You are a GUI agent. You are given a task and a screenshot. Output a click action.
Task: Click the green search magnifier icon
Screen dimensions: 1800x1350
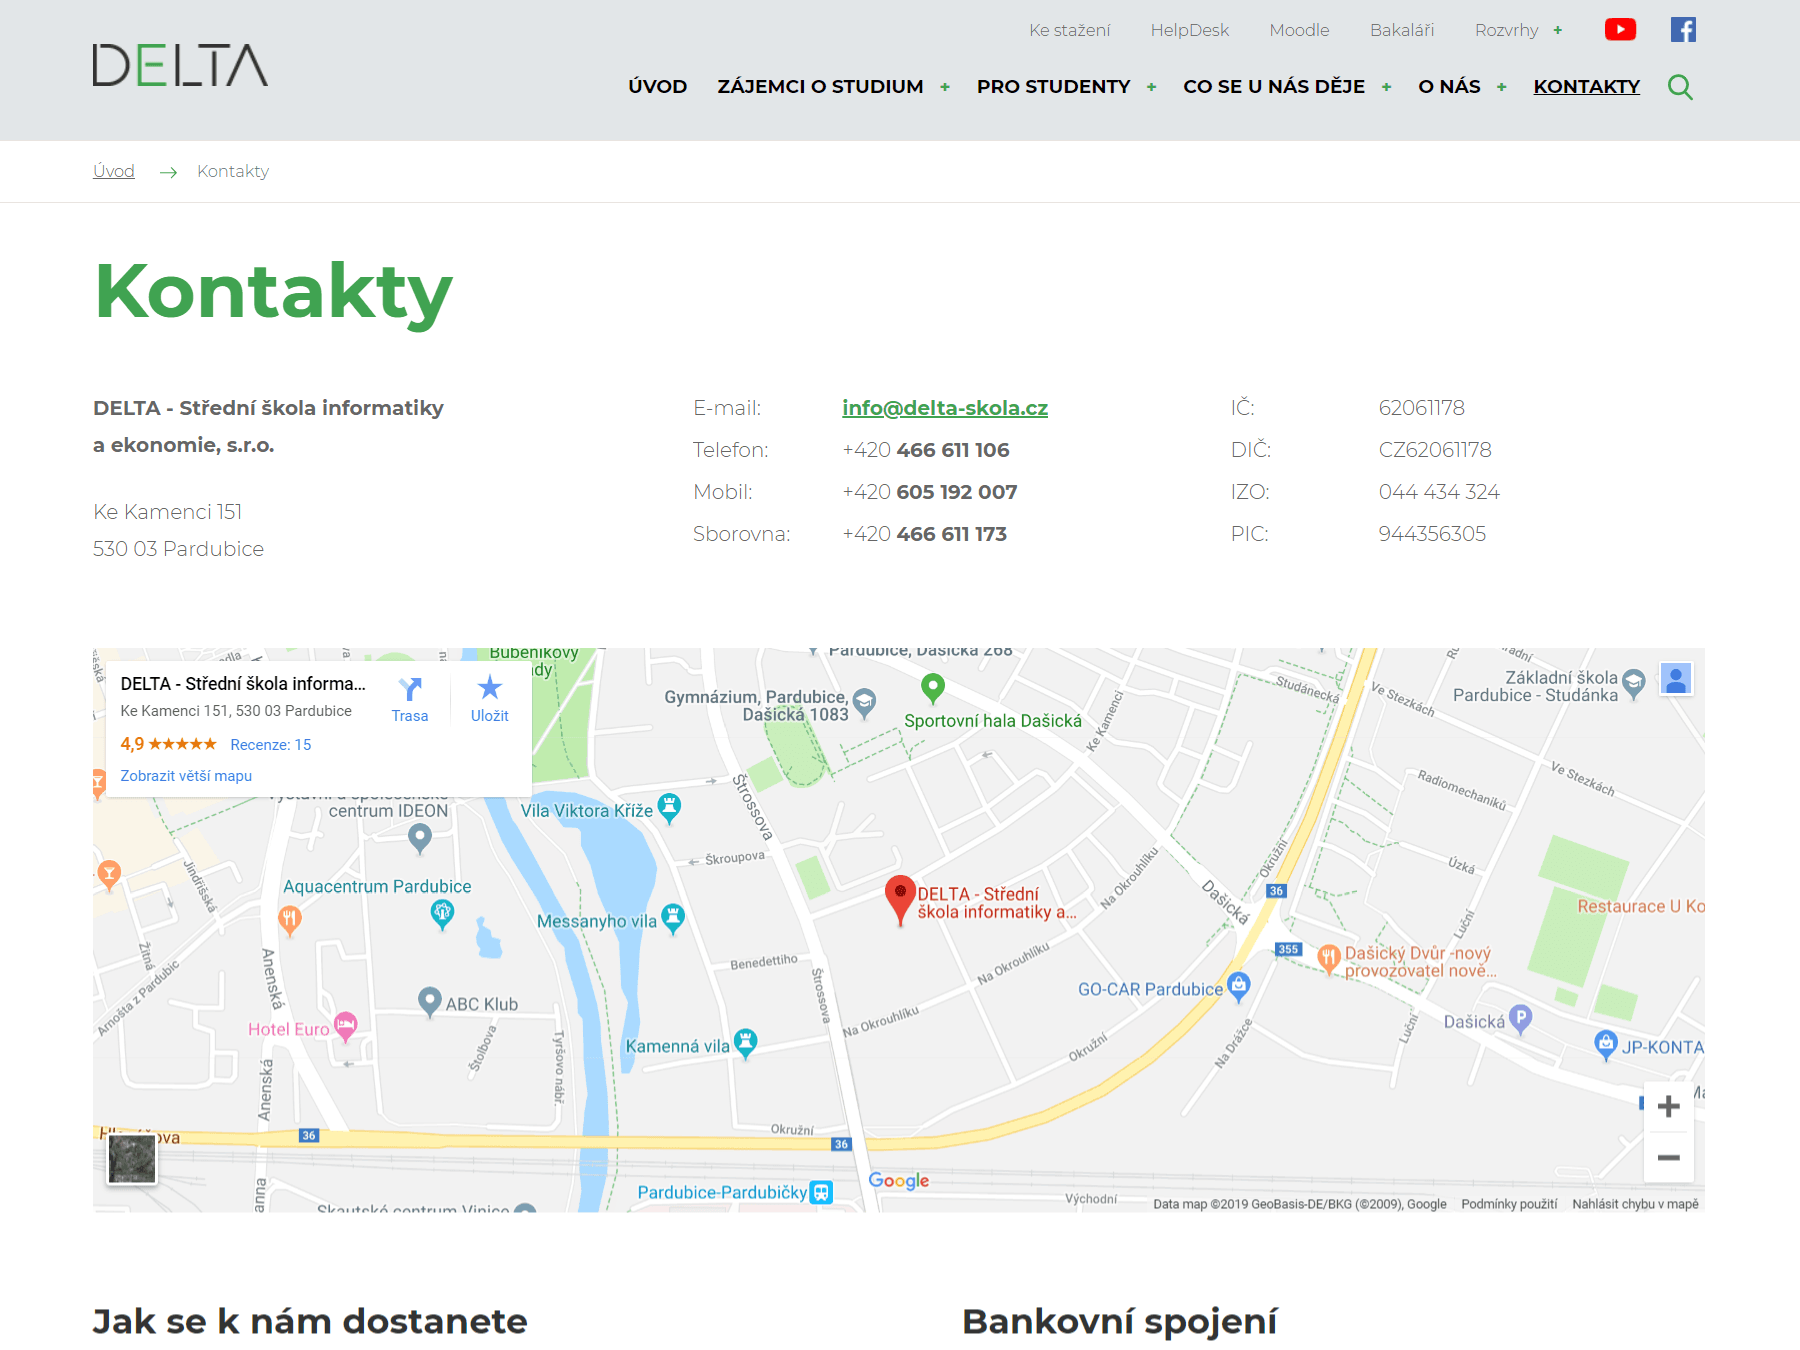pyautogui.click(x=1680, y=87)
